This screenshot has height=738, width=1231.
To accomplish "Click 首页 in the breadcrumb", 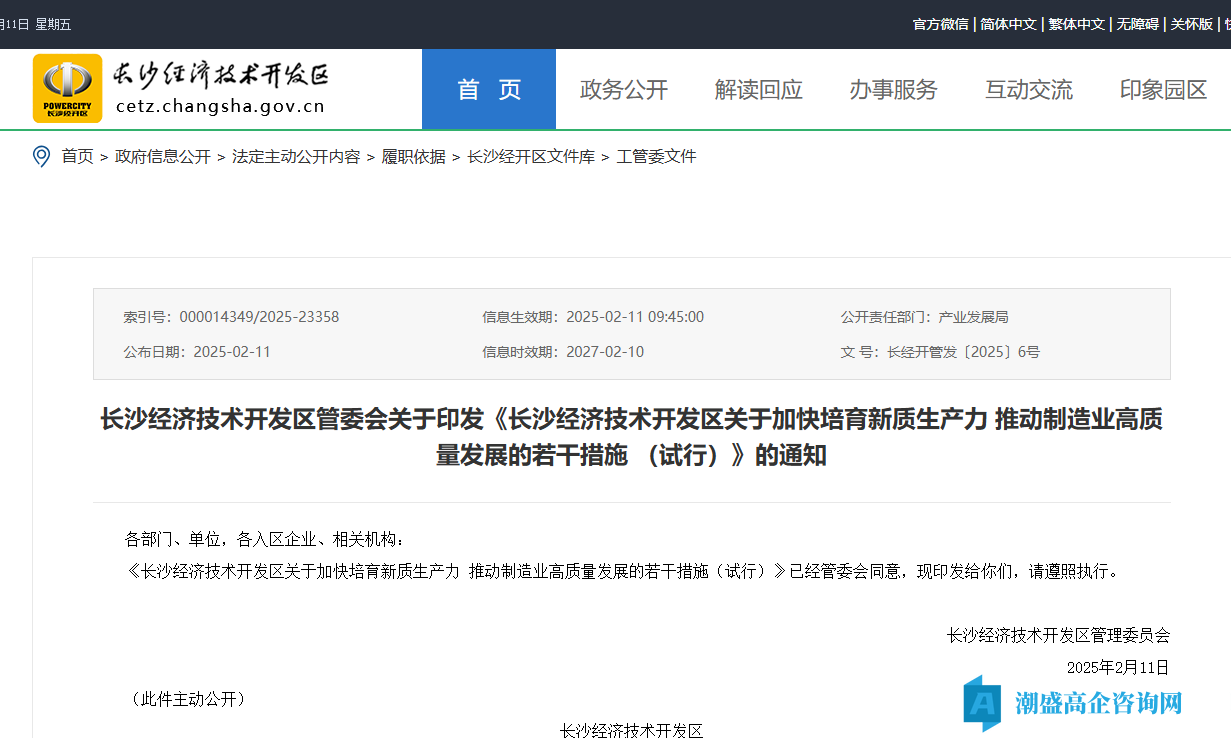I will pos(77,157).
